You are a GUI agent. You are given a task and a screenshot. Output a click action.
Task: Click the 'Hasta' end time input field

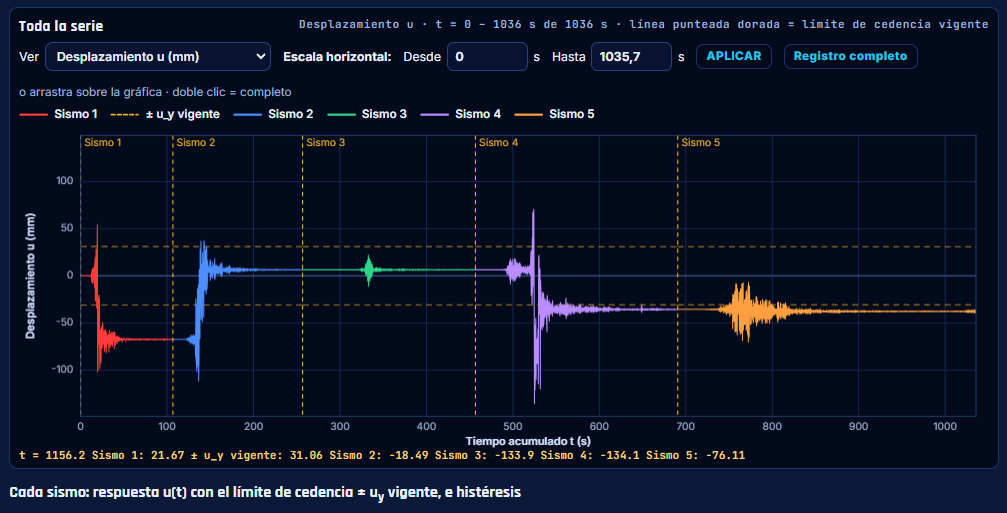point(631,57)
